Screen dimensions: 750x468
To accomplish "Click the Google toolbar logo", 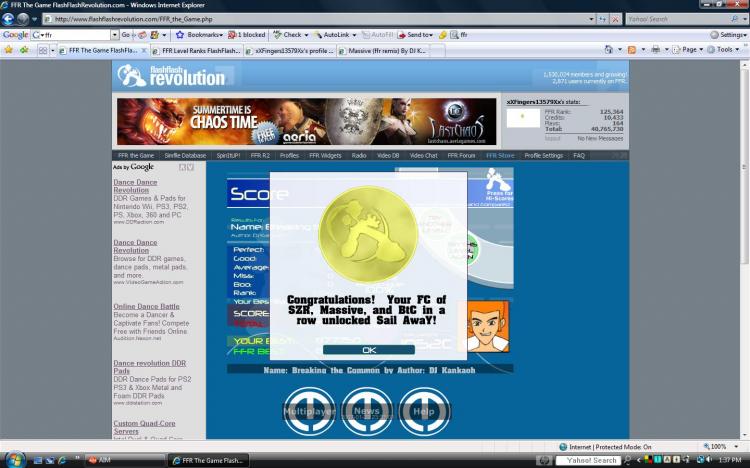I will click(15, 35).
